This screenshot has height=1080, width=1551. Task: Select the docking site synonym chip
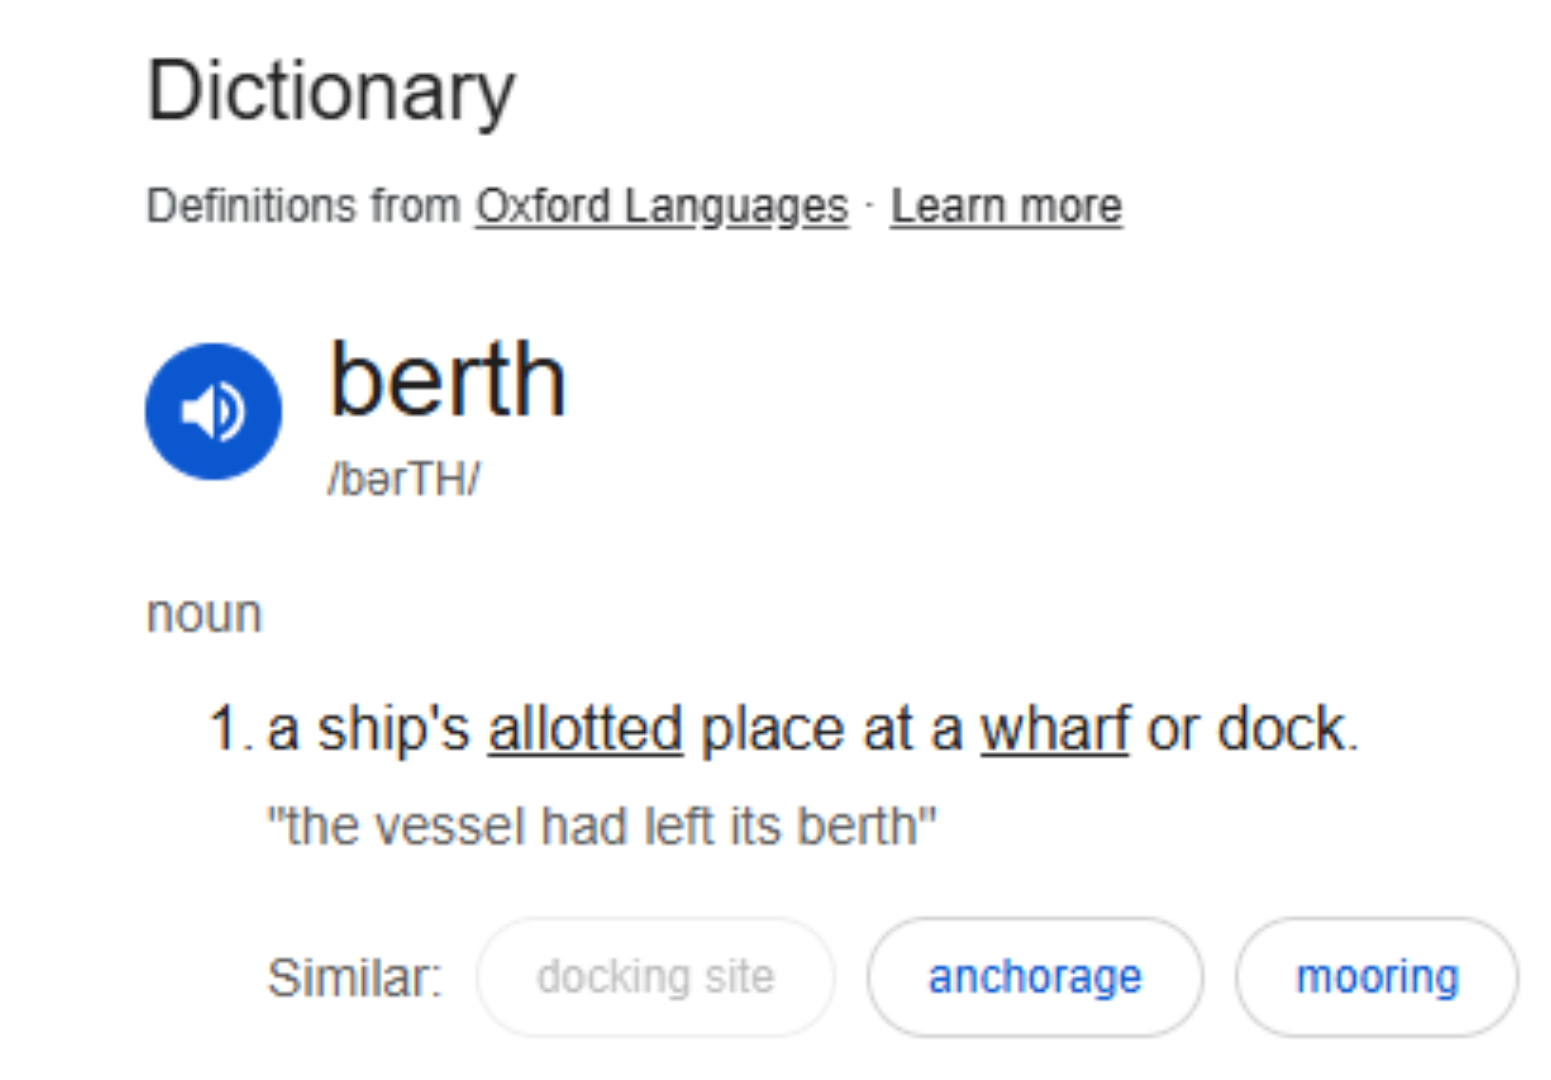tap(656, 977)
